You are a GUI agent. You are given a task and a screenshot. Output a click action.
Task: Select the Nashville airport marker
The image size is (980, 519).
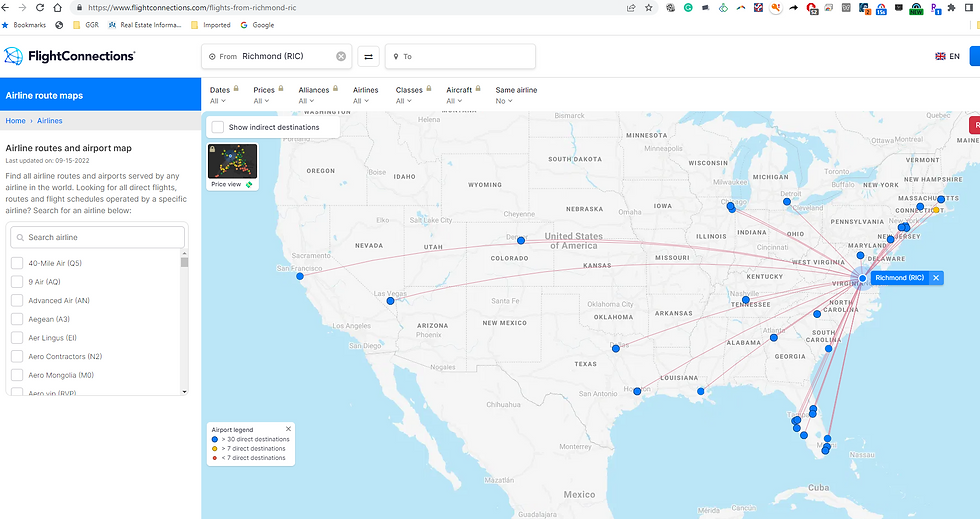(746, 300)
